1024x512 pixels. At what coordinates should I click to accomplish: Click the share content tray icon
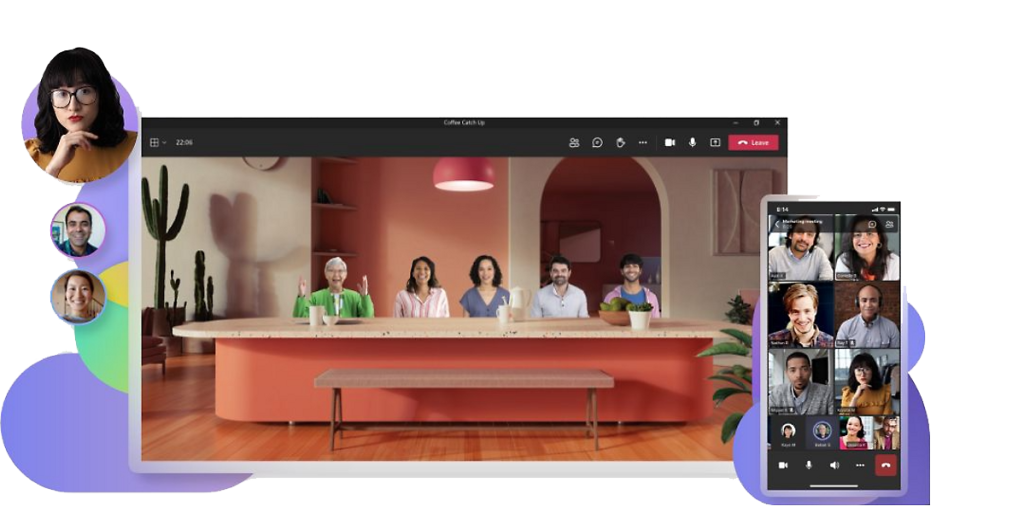pyautogui.click(x=715, y=142)
